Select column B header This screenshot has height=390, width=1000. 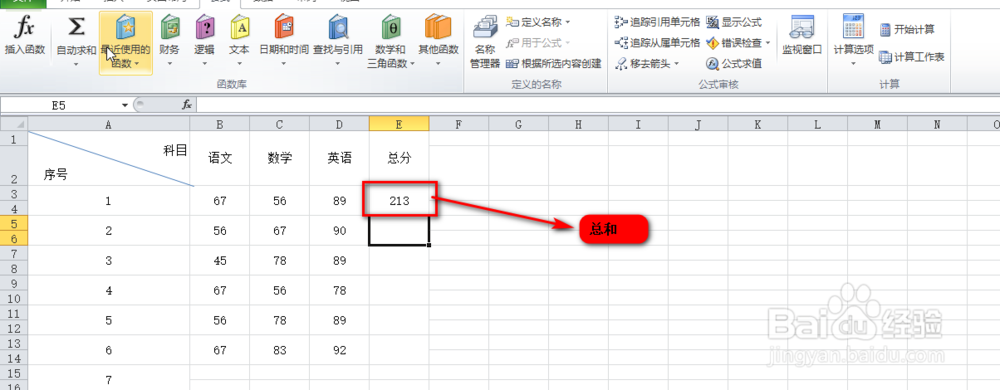219,124
